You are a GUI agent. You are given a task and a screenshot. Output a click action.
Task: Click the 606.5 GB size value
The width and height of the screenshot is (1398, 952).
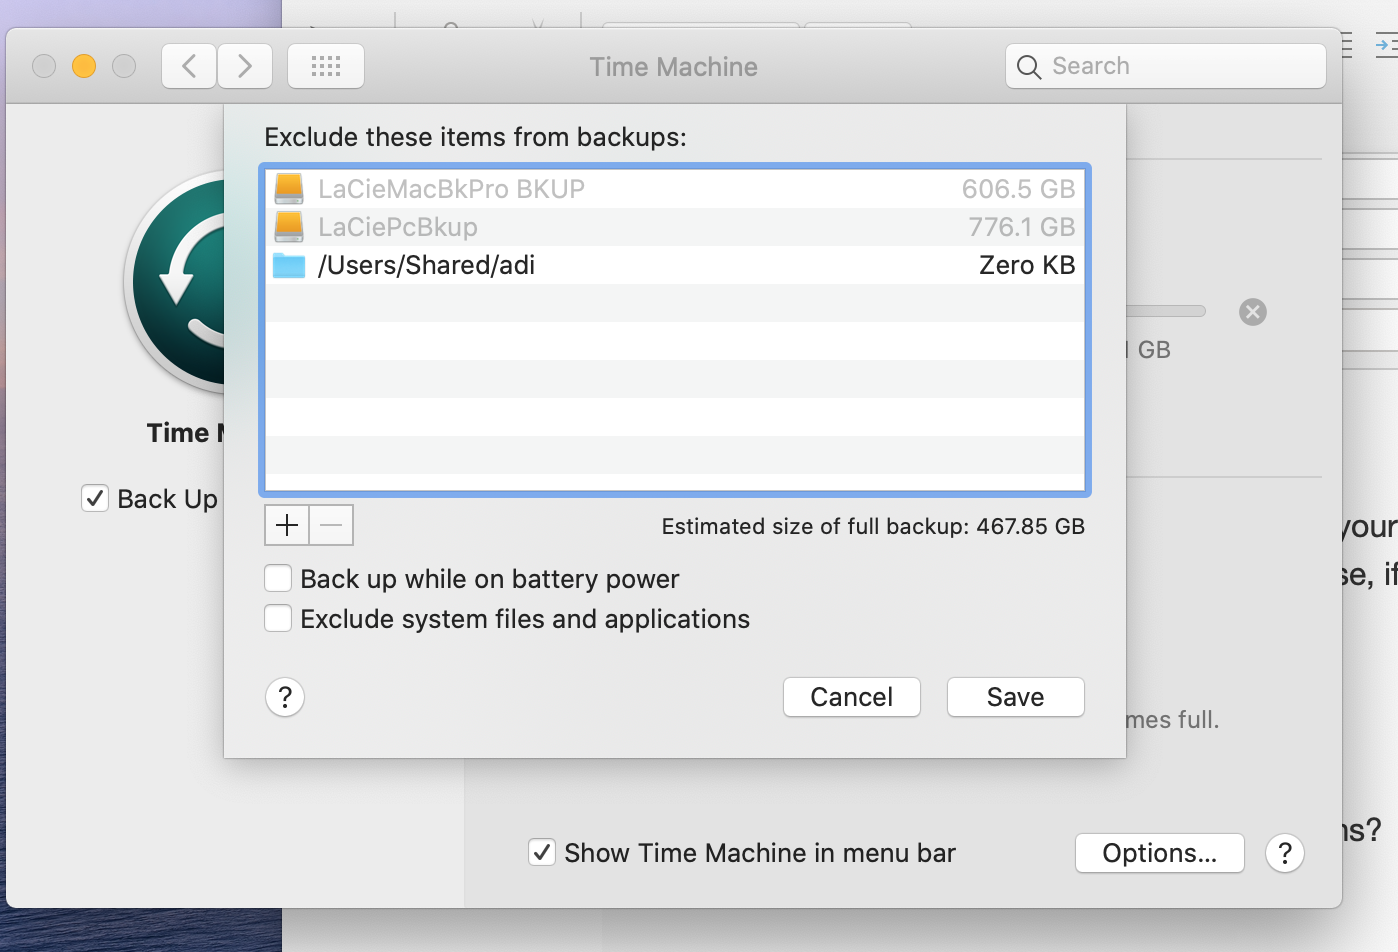[x=1018, y=189]
